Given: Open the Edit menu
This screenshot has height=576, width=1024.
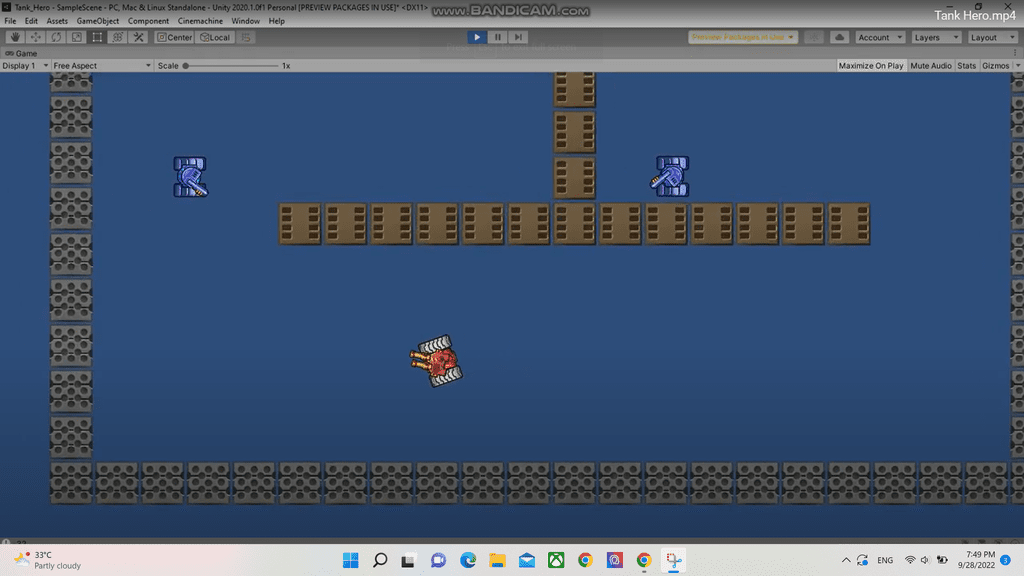Looking at the screenshot, I should (31, 21).
